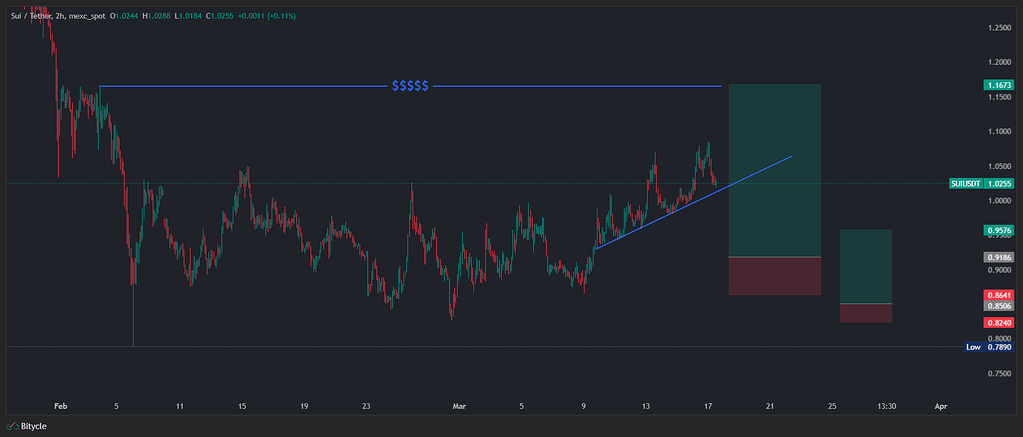Click the "Sui / Tether" symbol title
The height and width of the screenshot is (437, 1023).
[29, 16]
